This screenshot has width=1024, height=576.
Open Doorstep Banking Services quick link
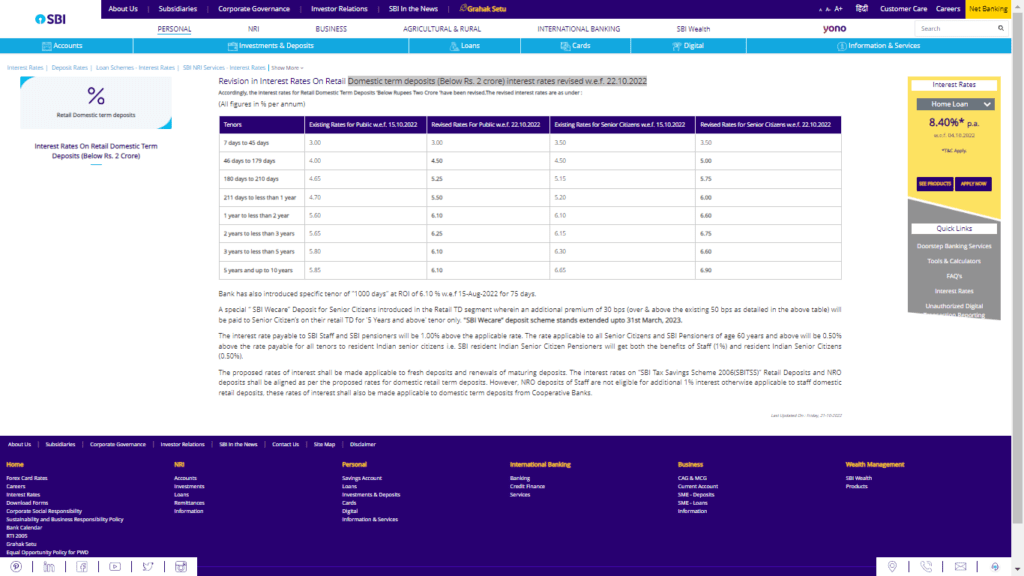click(x=953, y=246)
